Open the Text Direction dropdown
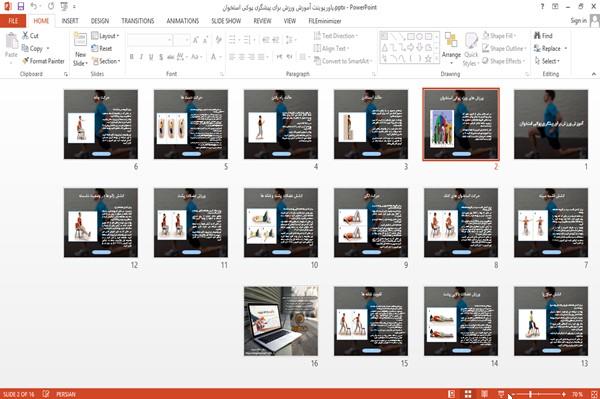Viewport: 600px width, 399px height. pyautogui.click(x=336, y=36)
